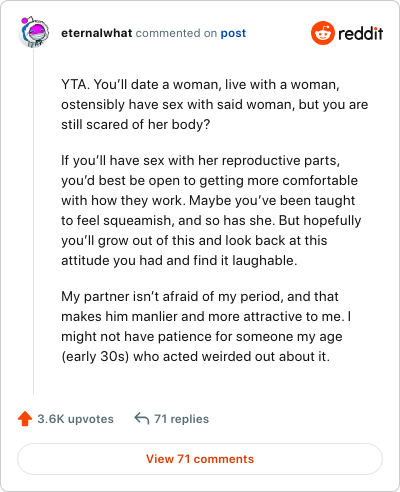Click the paragraph beginning 'If you'll have'
This screenshot has width=400, height=492.
(211, 210)
